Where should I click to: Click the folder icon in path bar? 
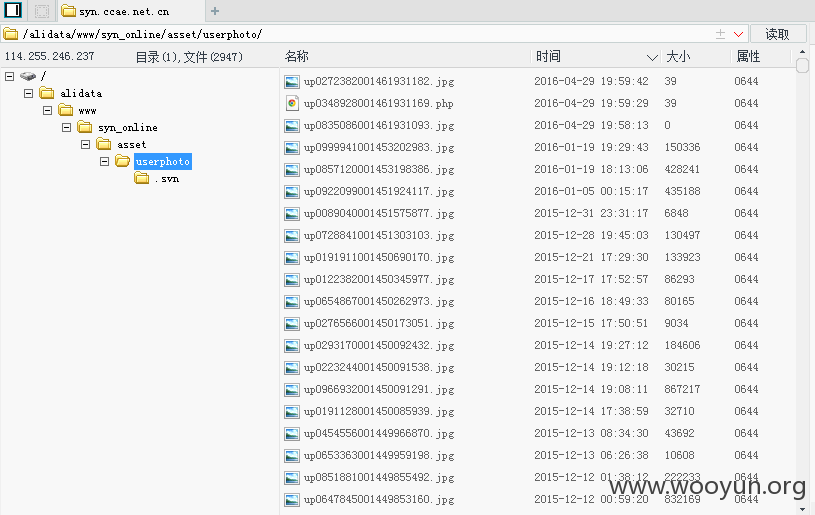click(x=10, y=34)
